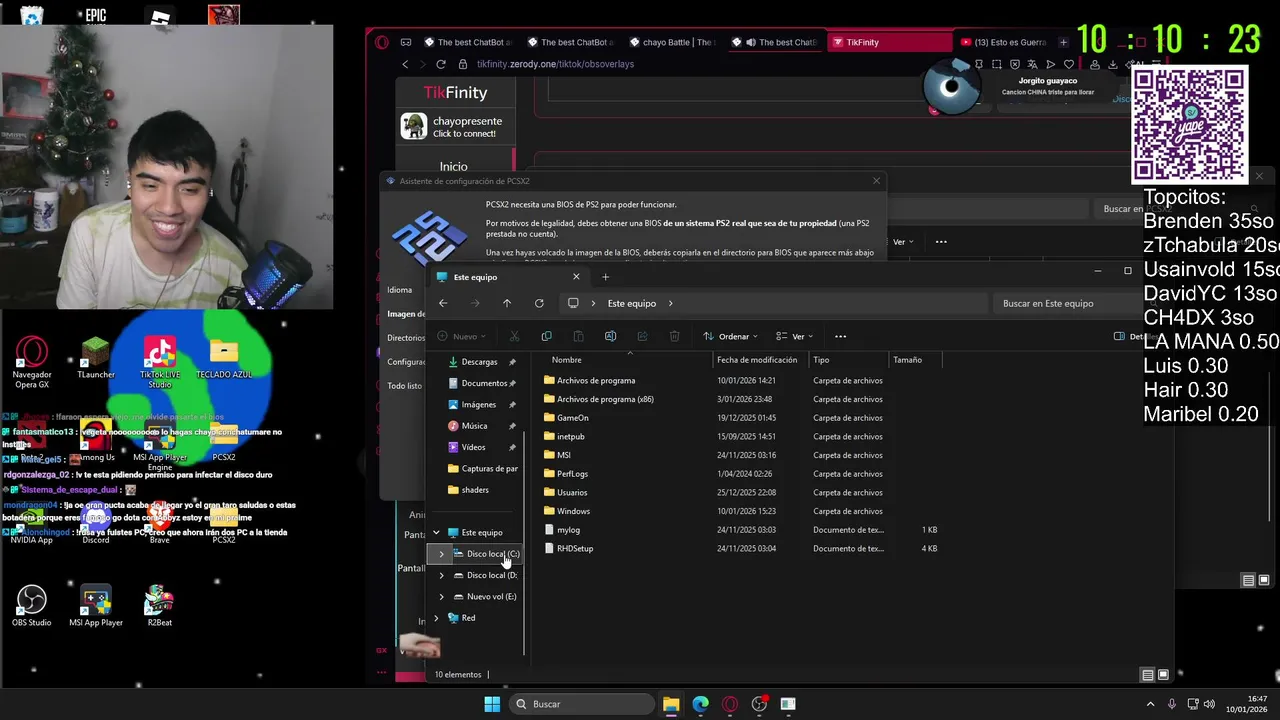Open the Ver view dropdown in front Explorer

coord(795,336)
